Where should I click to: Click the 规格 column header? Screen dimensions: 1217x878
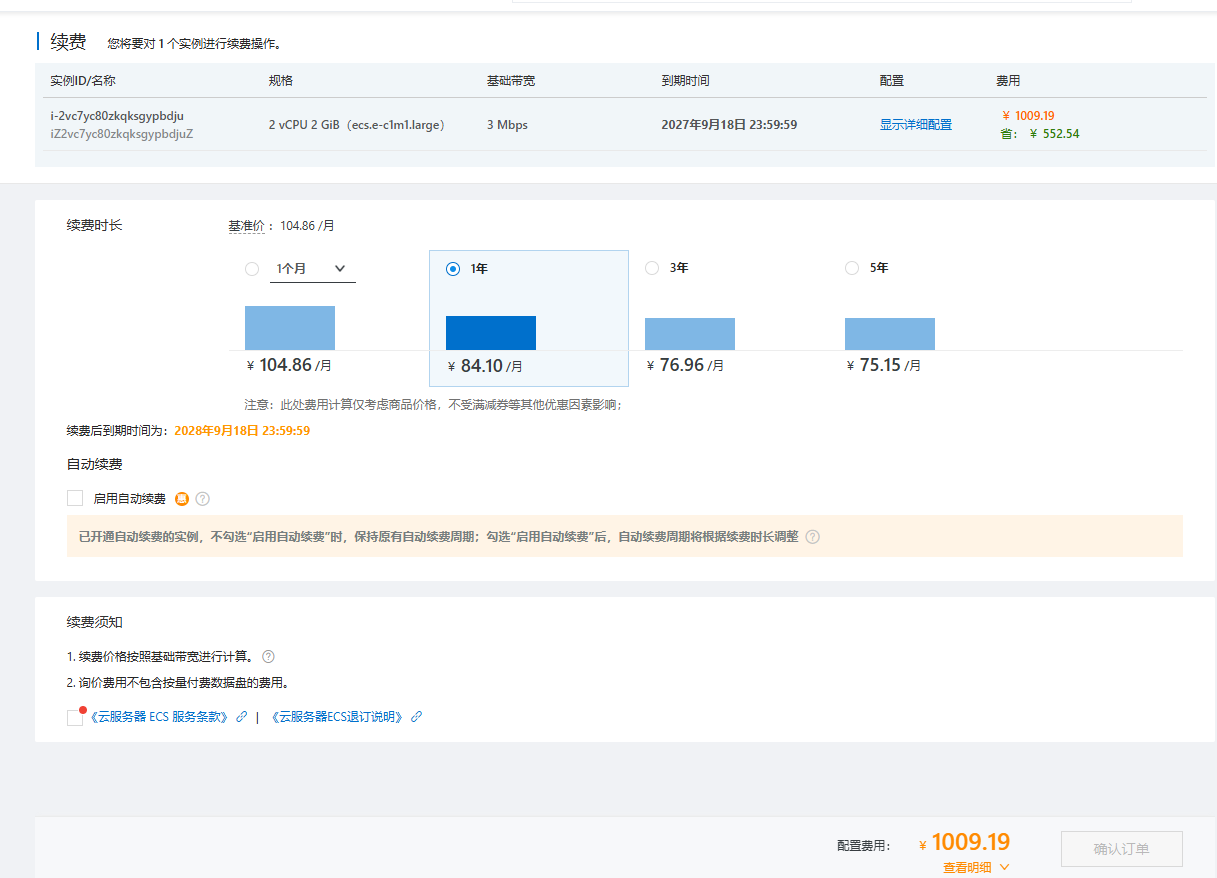click(281, 81)
